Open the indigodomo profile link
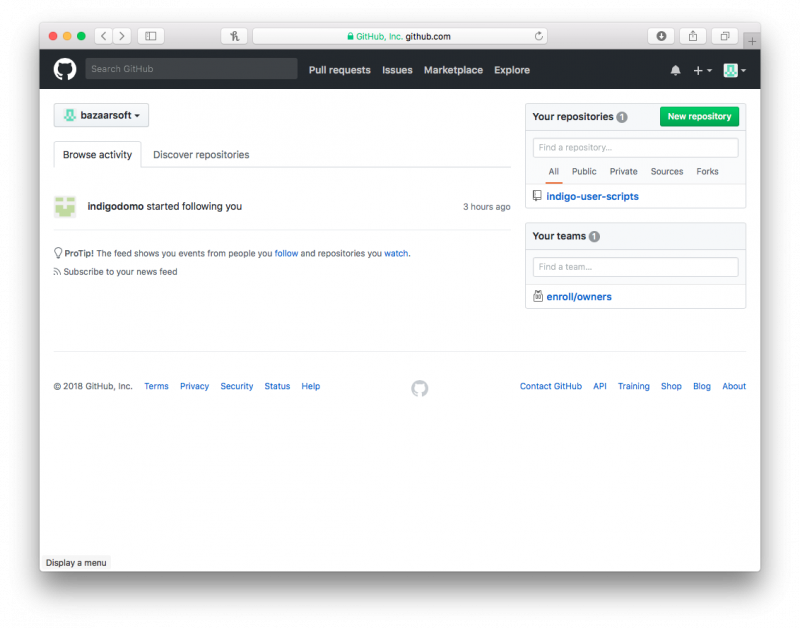 [x=115, y=206]
